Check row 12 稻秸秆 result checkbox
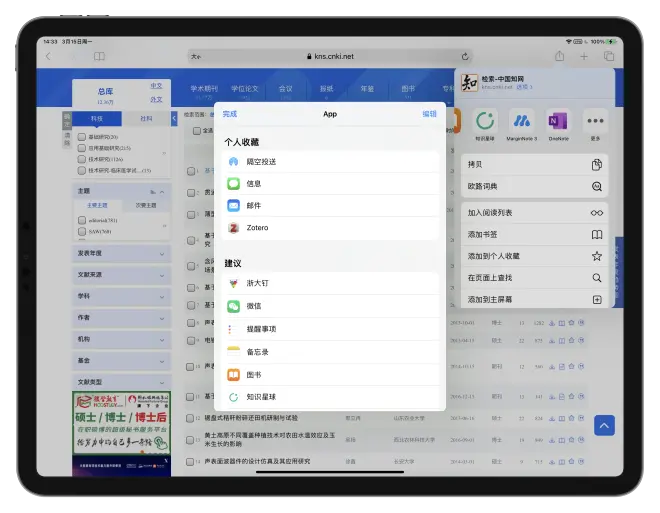Screen dimensions: 660x513 [x=190, y=418]
